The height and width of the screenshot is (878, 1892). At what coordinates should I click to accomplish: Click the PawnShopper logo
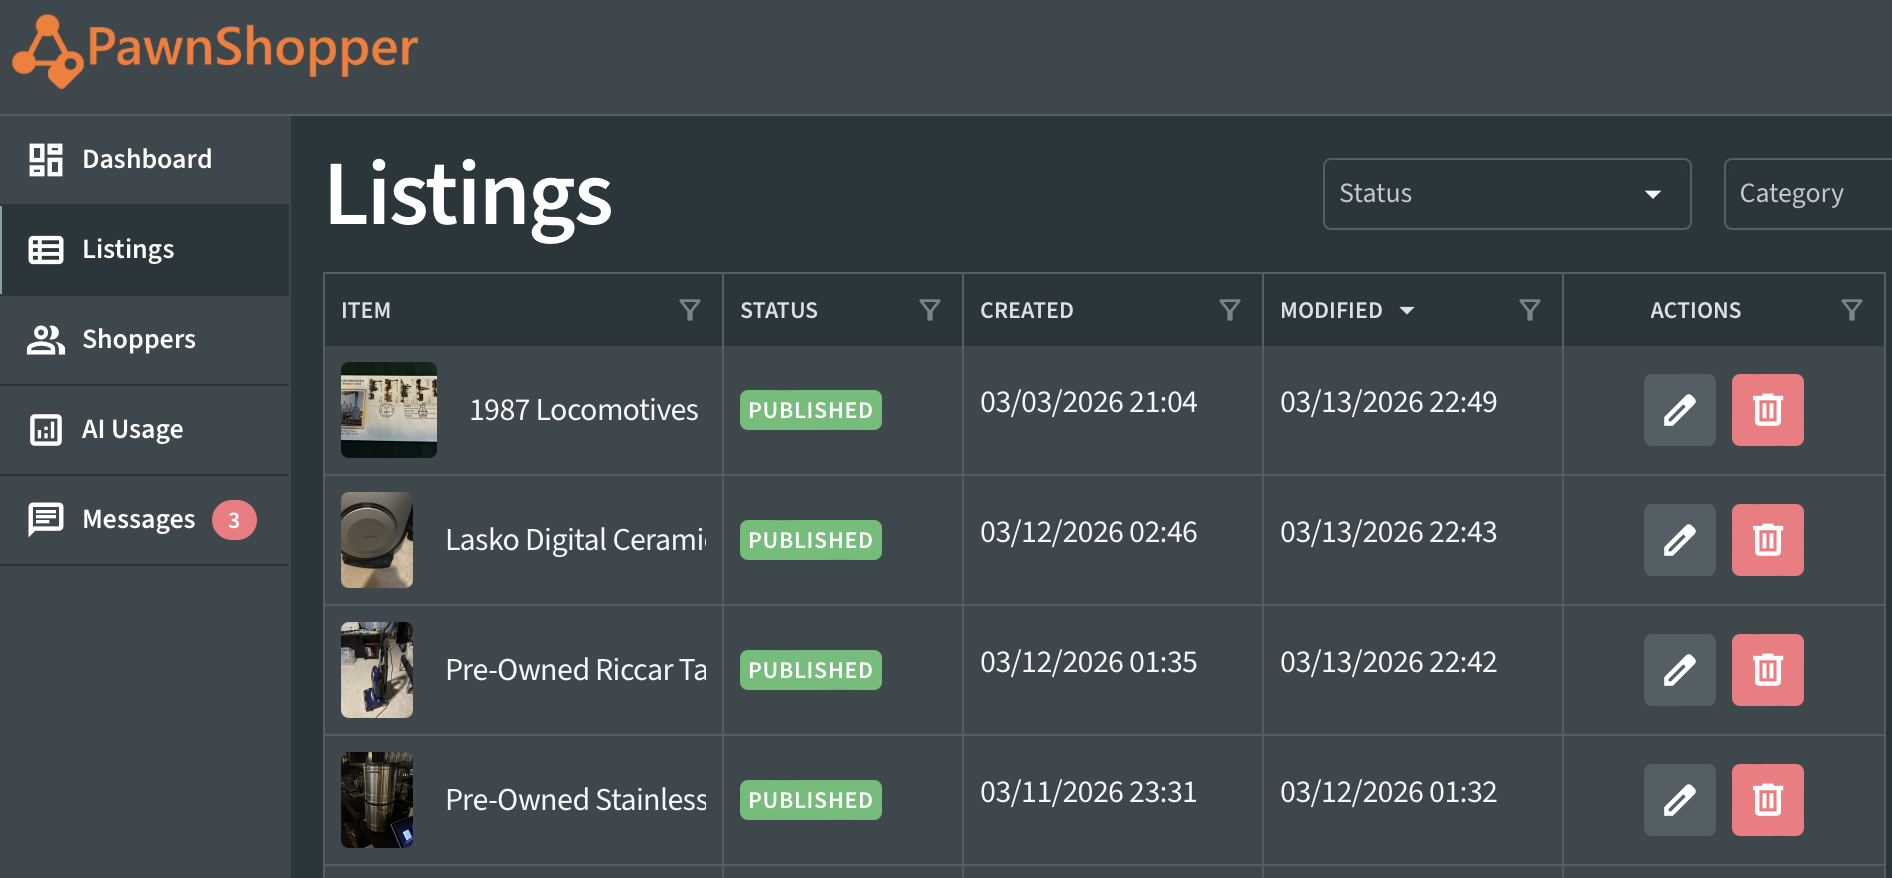(x=215, y=51)
